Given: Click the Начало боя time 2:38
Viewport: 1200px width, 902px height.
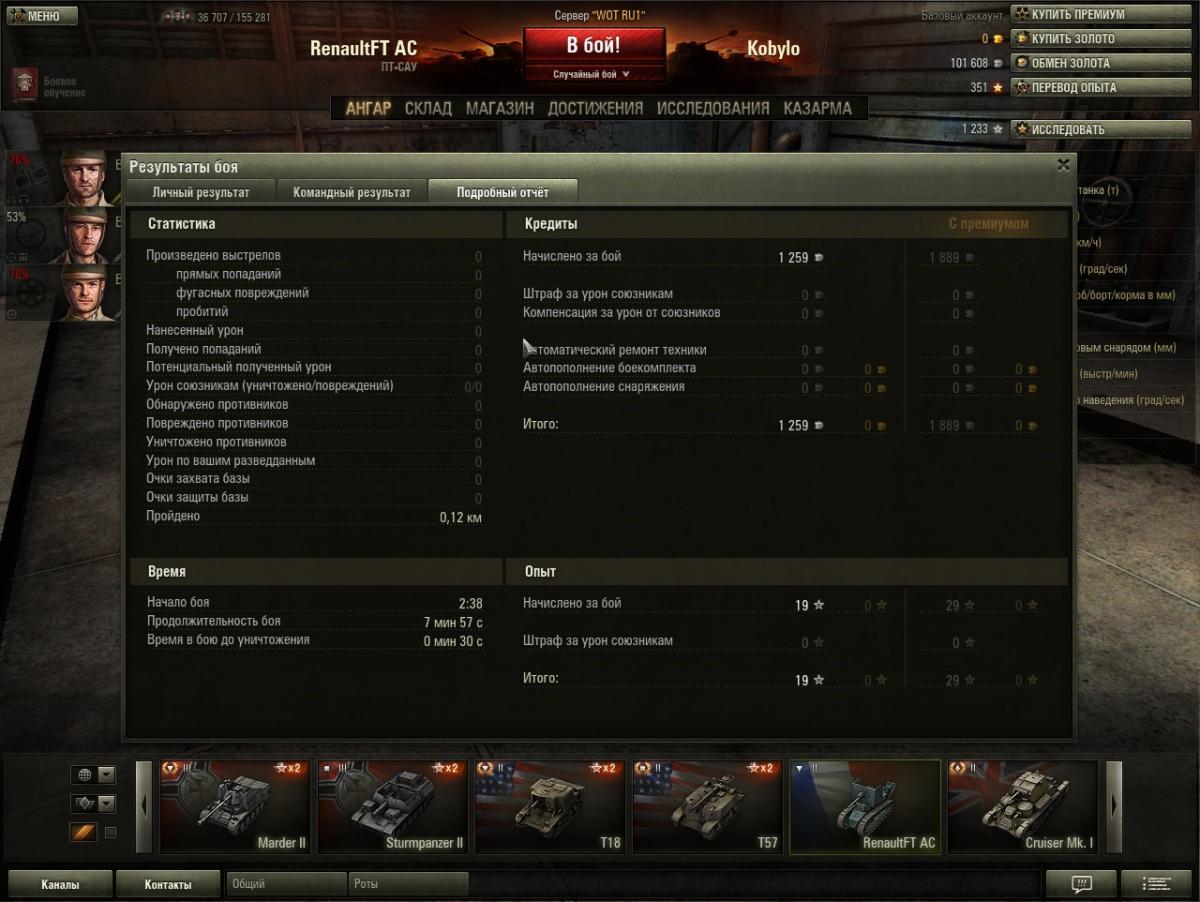Looking at the screenshot, I should click(x=470, y=604).
